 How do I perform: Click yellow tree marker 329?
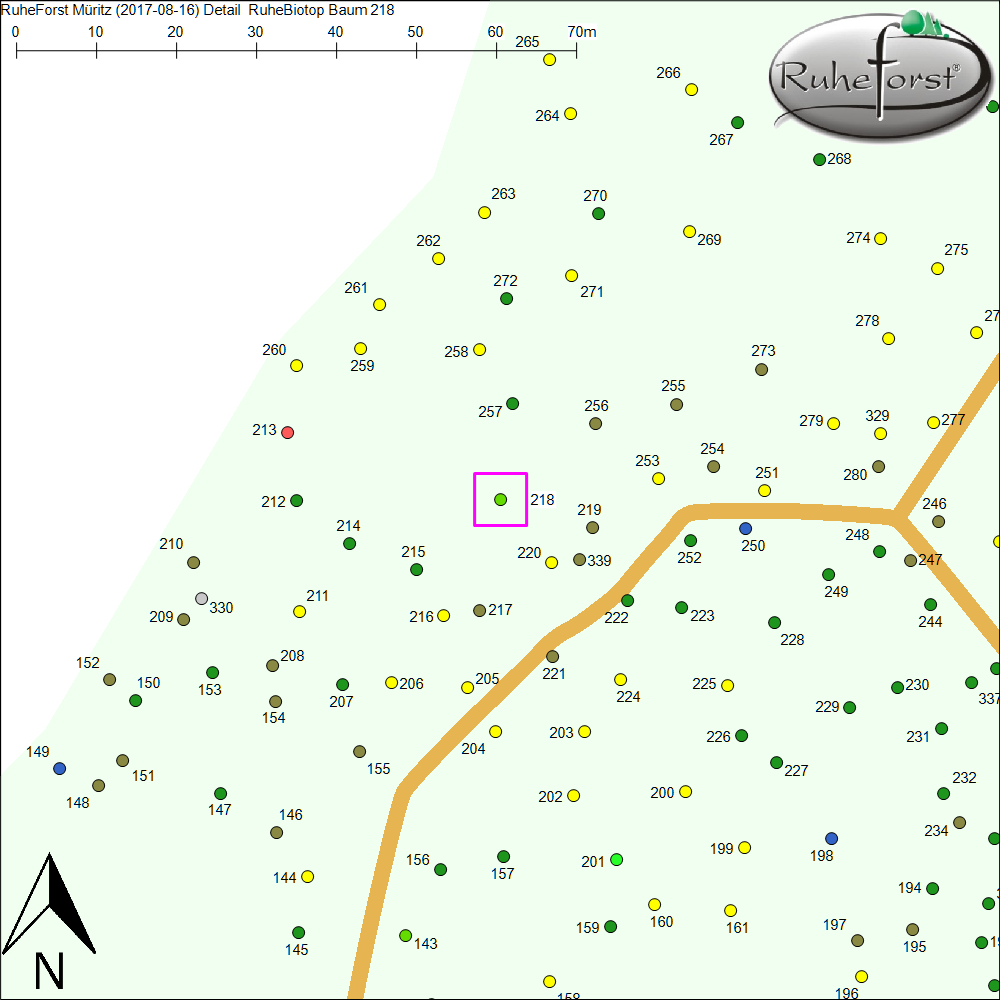pos(880,433)
